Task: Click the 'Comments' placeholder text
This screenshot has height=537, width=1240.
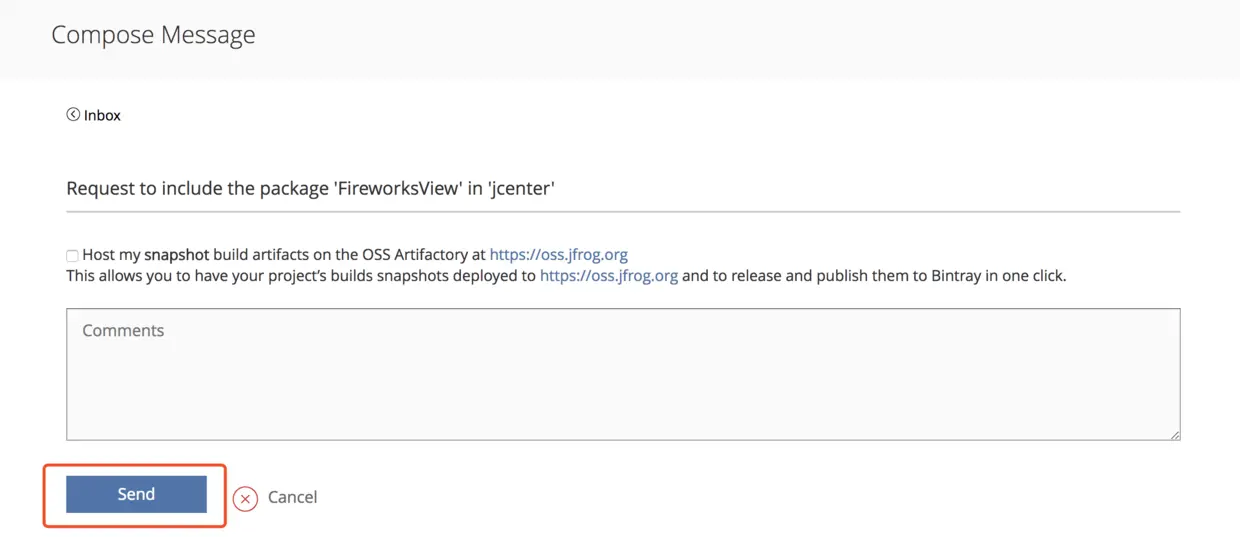Action: (123, 331)
